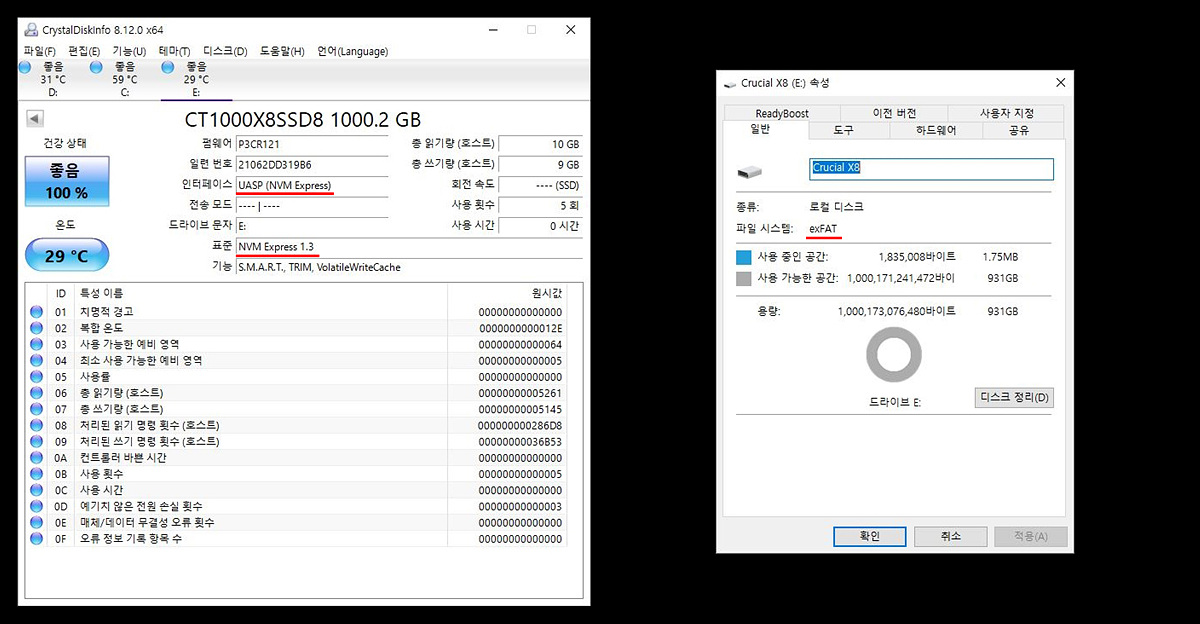
Task: Open the 디스크(D) menu
Action: click(x=225, y=51)
